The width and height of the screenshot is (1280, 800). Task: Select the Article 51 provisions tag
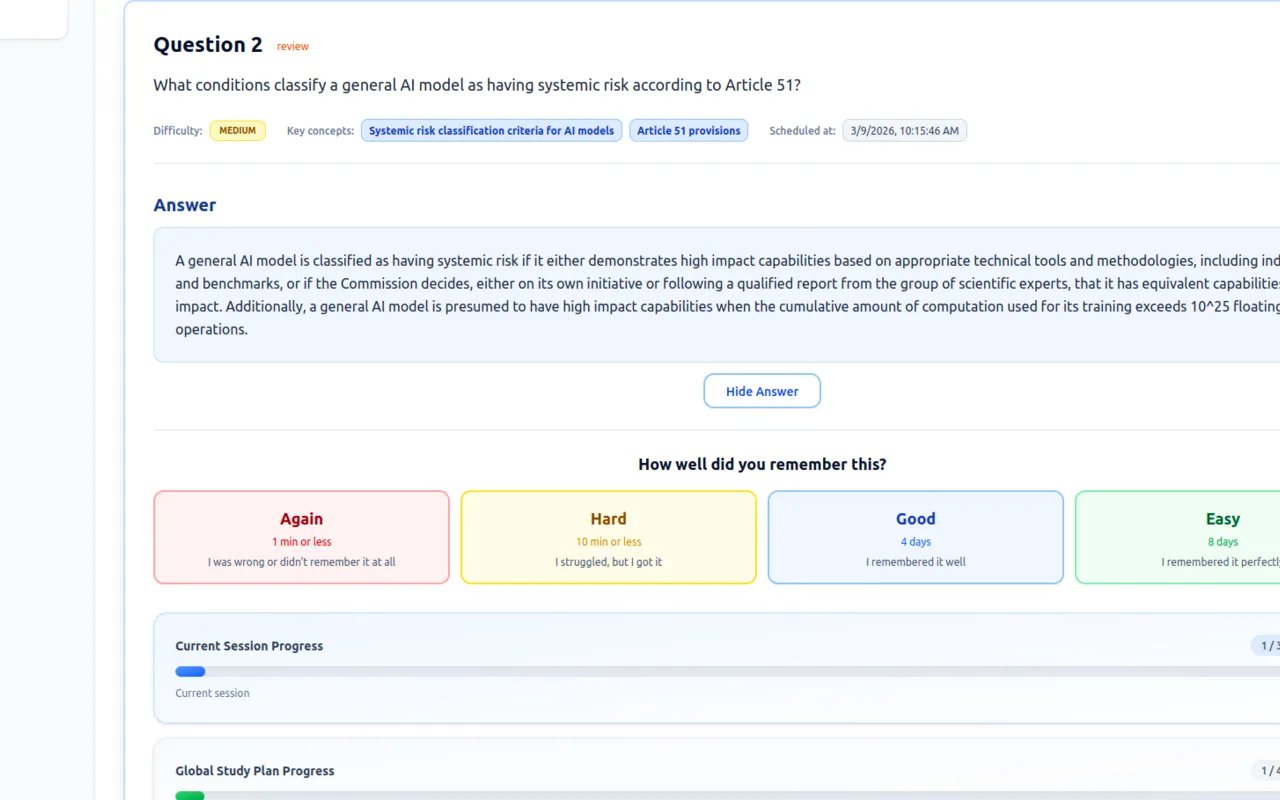pyautogui.click(x=688, y=131)
